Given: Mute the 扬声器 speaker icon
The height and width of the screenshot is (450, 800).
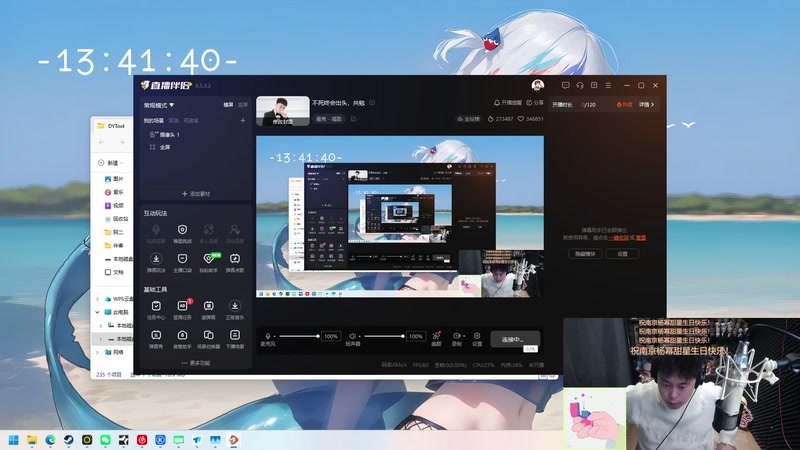Looking at the screenshot, I should coord(352,336).
